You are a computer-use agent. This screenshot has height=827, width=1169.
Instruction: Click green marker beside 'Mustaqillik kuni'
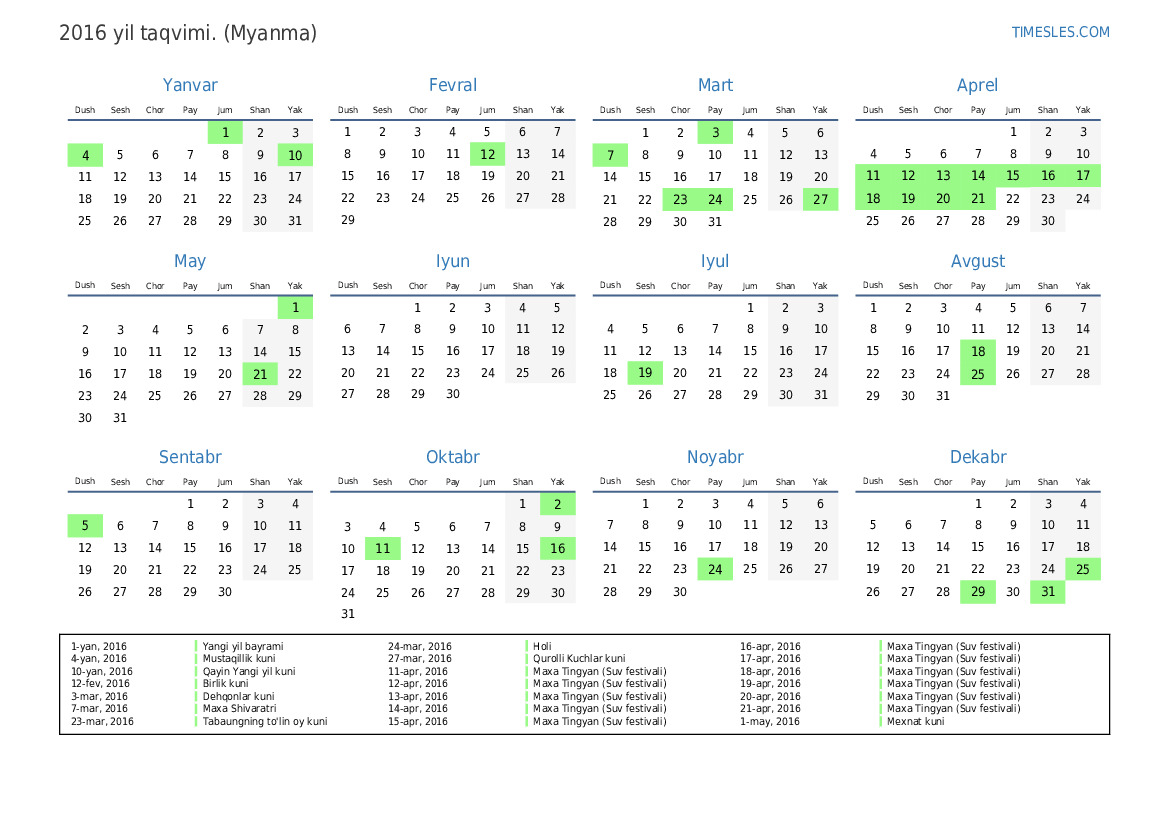pyautogui.click(x=196, y=659)
